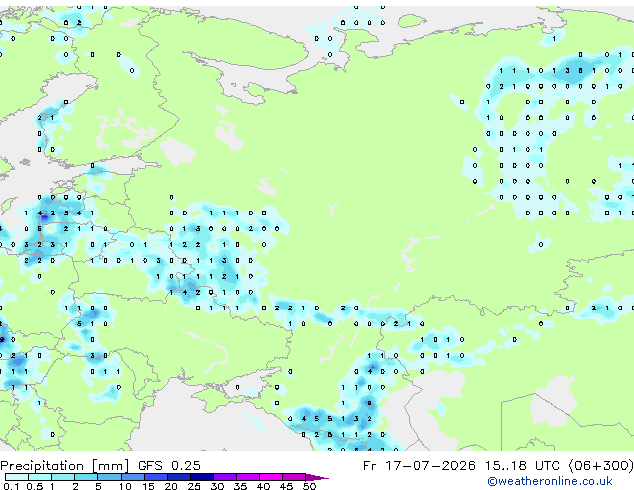Click the '0.1' legend scale label
This screenshot has height=490, width=634.
click(11, 486)
